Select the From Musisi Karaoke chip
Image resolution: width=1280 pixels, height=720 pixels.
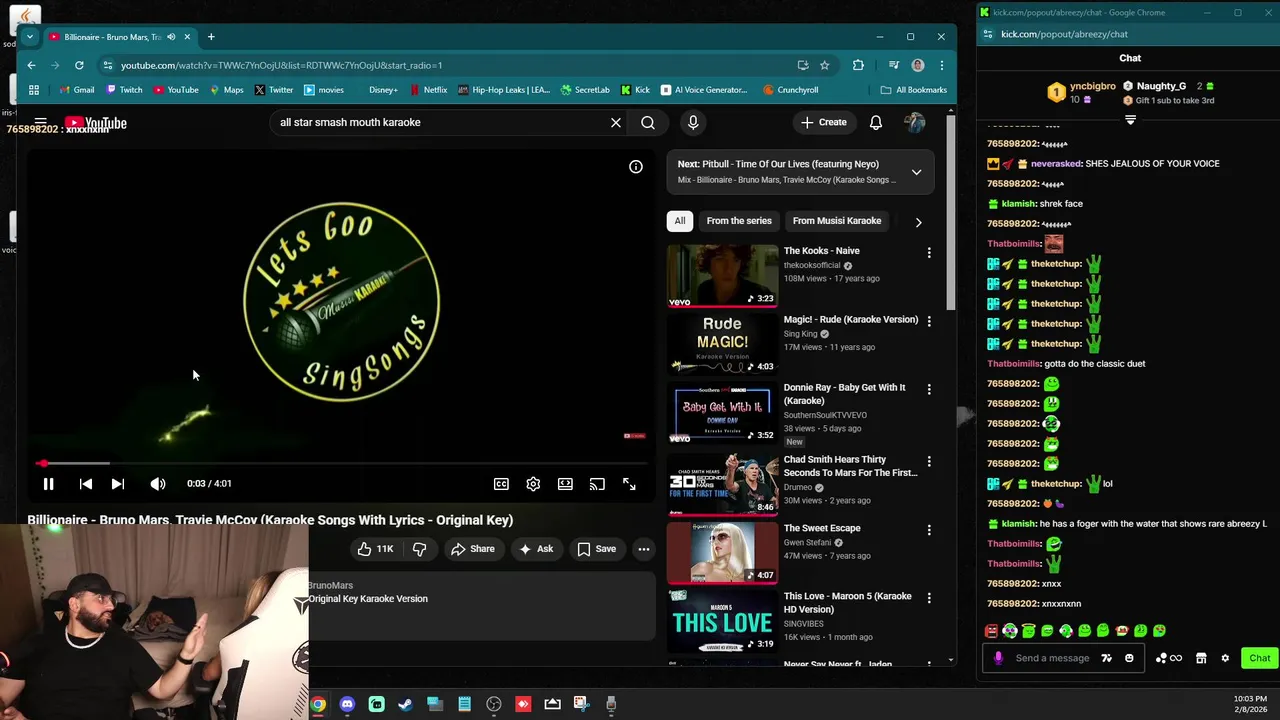pyautogui.click(x=837, y=221)
